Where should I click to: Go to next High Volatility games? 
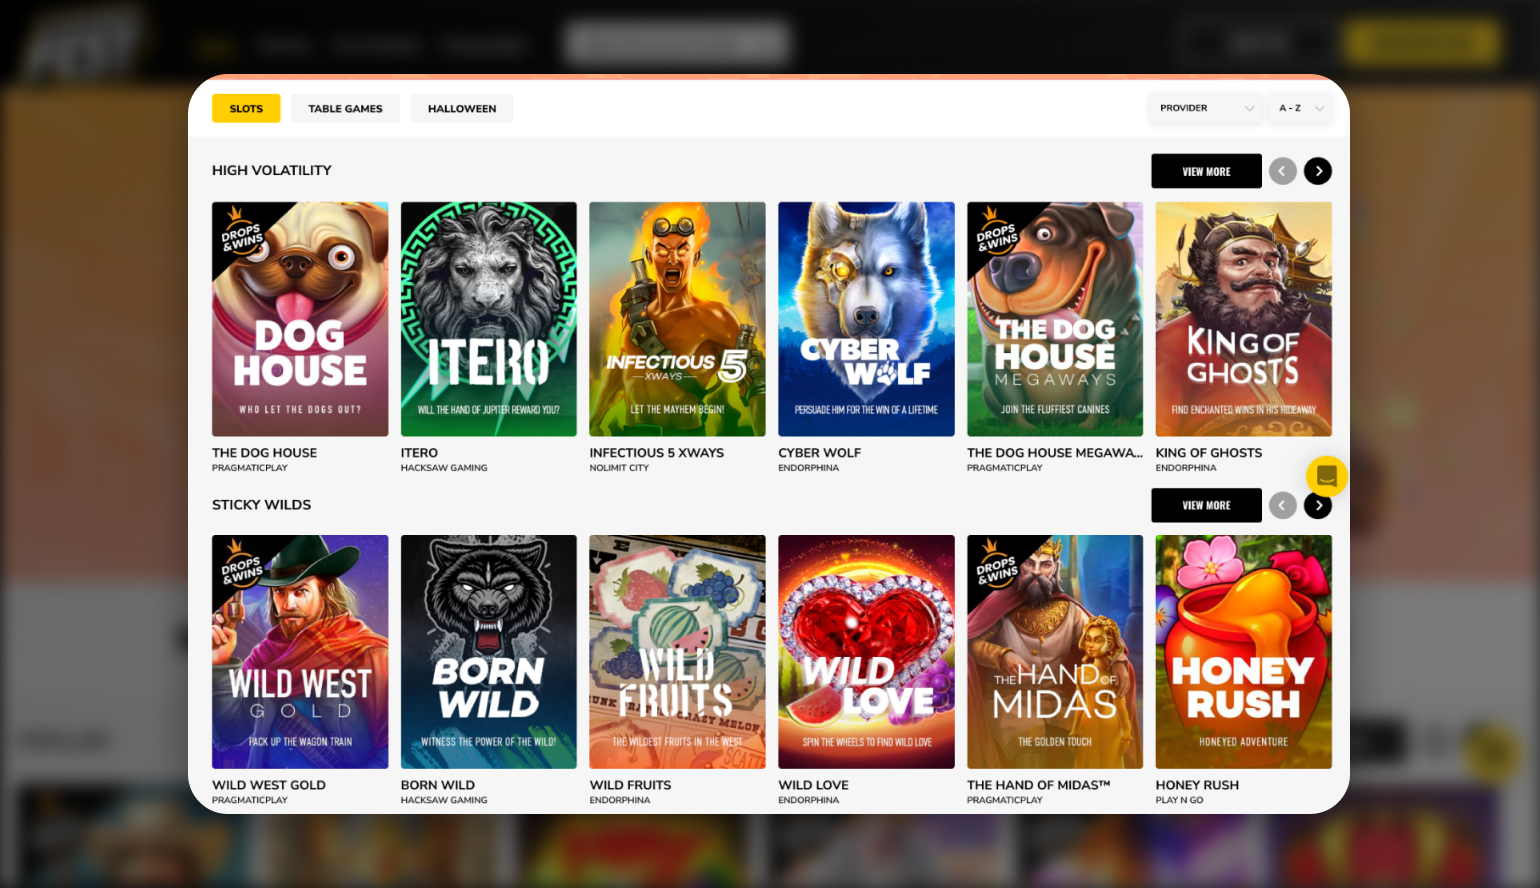coord(1318,171)
